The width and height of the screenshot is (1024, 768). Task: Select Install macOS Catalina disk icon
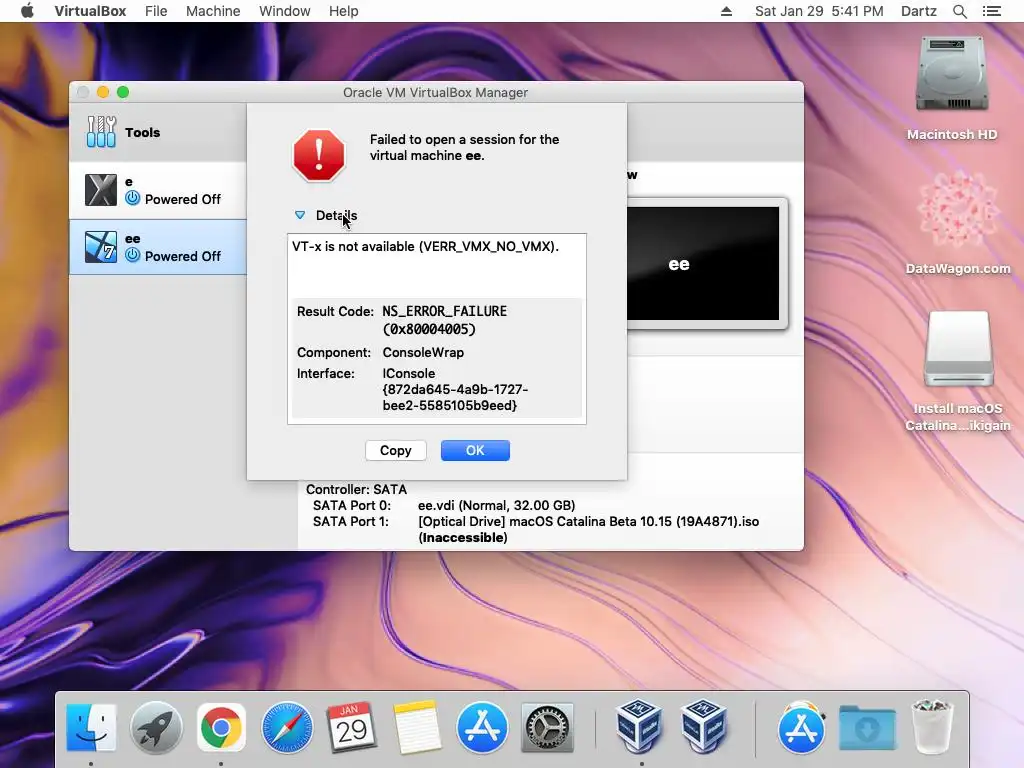point(958,349)
